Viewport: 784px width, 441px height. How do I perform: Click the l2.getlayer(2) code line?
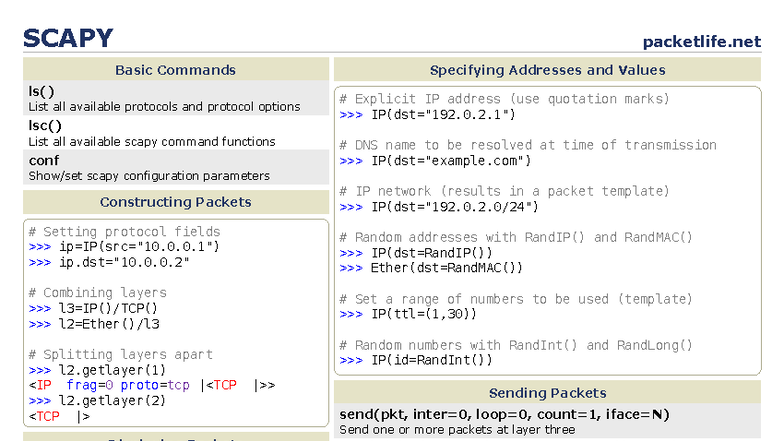pyautogui.click(x=97, y=401)
